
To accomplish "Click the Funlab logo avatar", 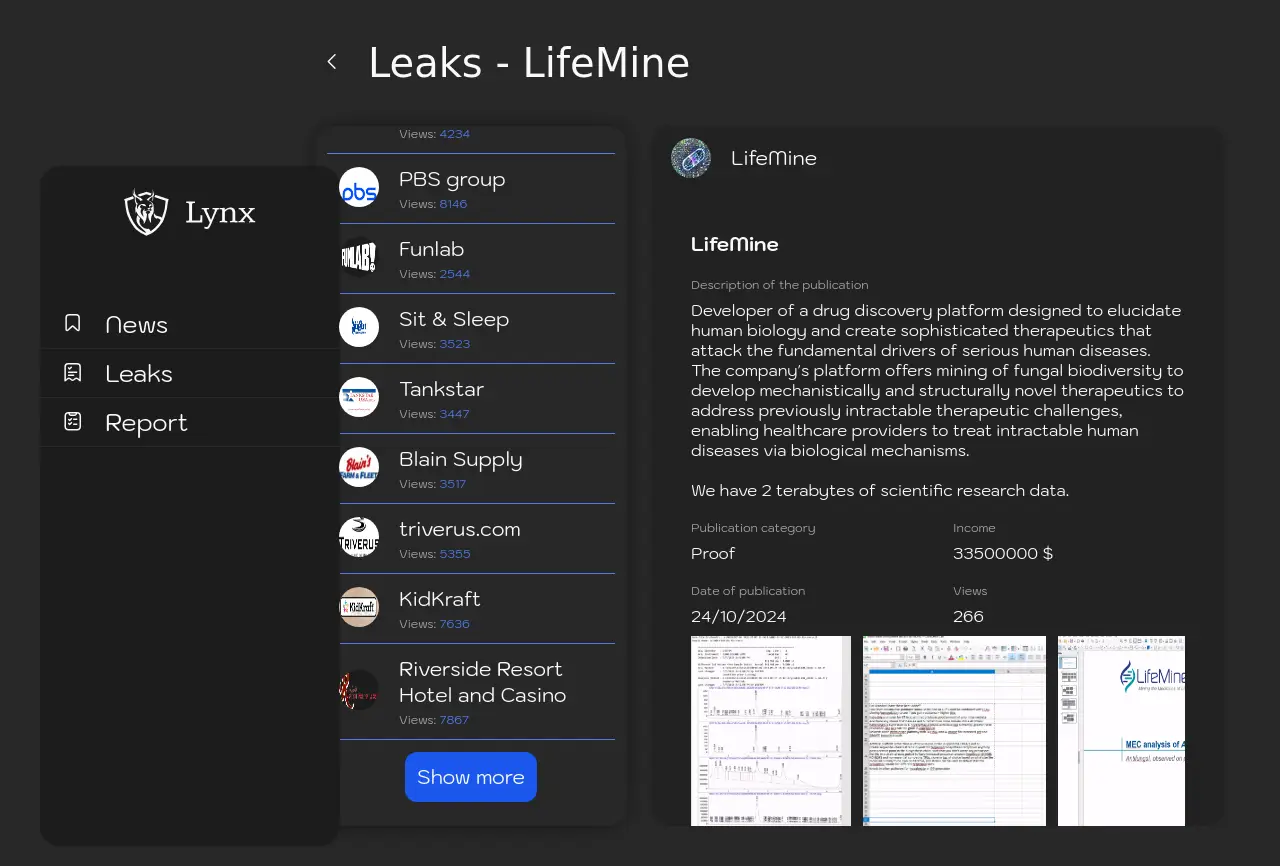I will tap(359, 258).
